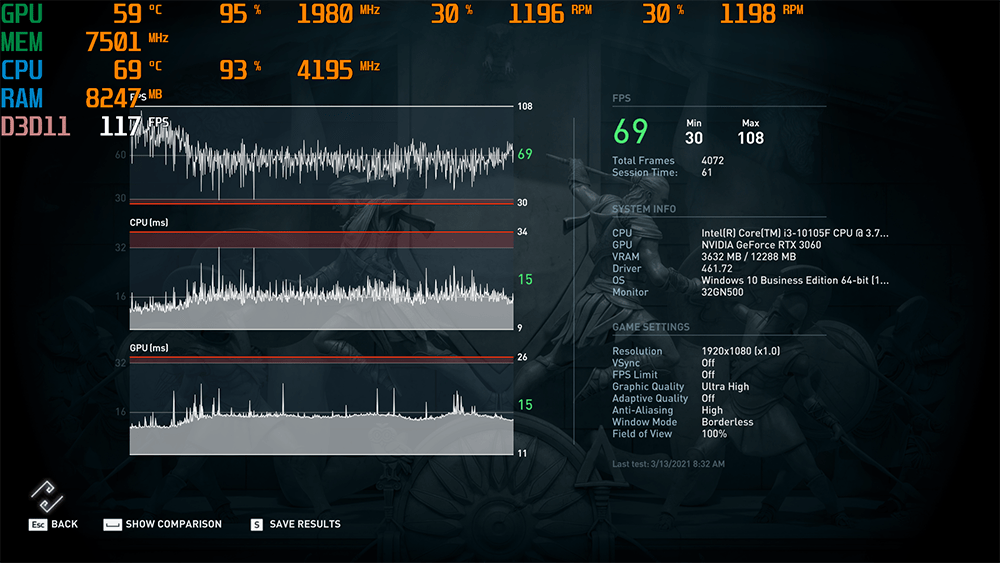The height and width of the screenshot is (563, 1000).
Task: Click the green 69 beside FPS graph
Action: [x=525, y=154]
